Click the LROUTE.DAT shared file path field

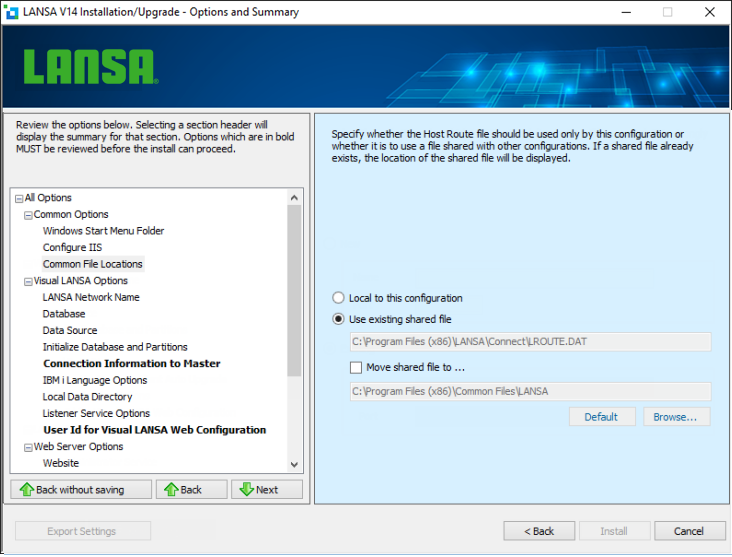coord(530,342)
